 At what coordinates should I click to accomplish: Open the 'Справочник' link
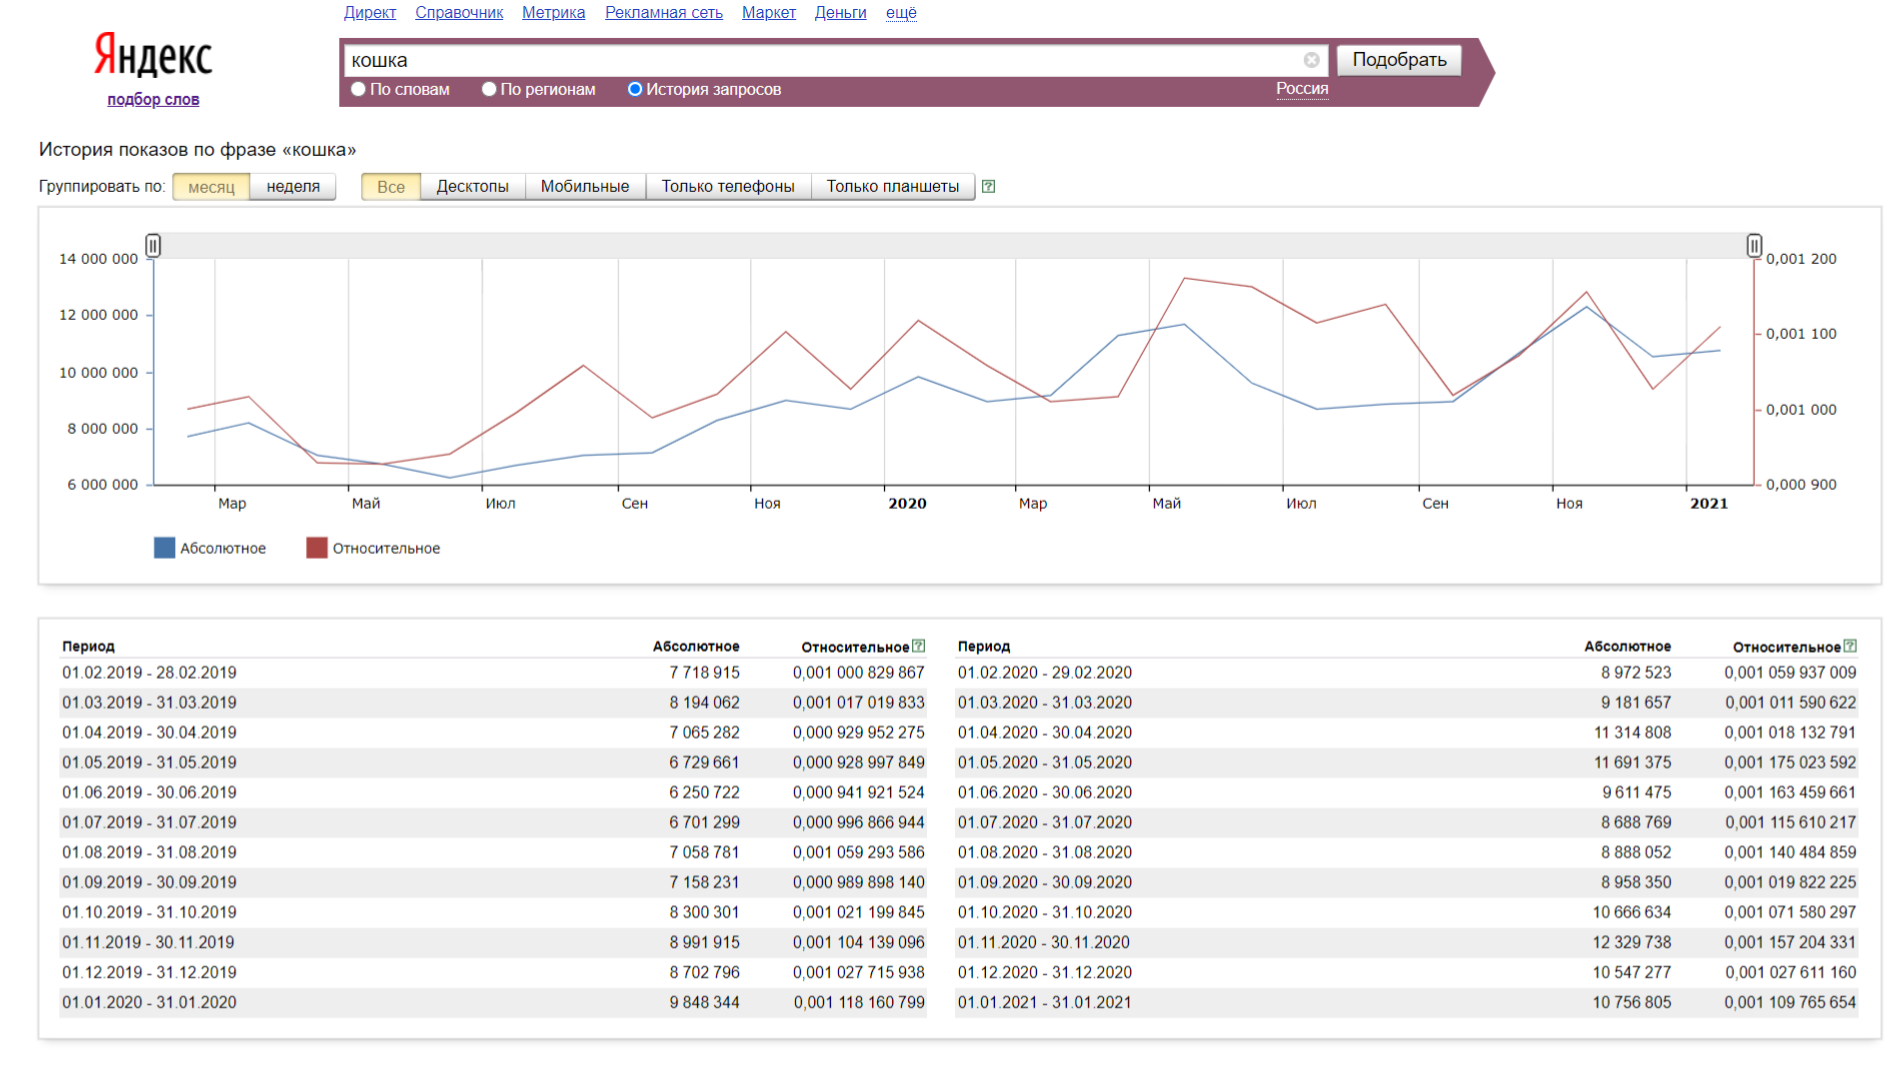(x=459, y=13)
